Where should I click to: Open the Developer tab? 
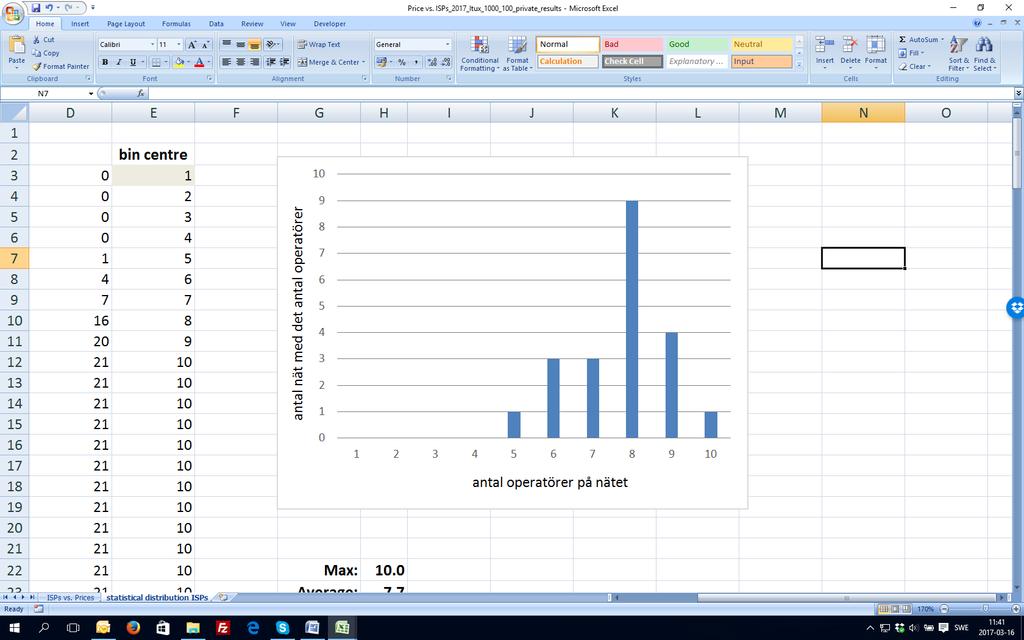click(x=330, y=24)
